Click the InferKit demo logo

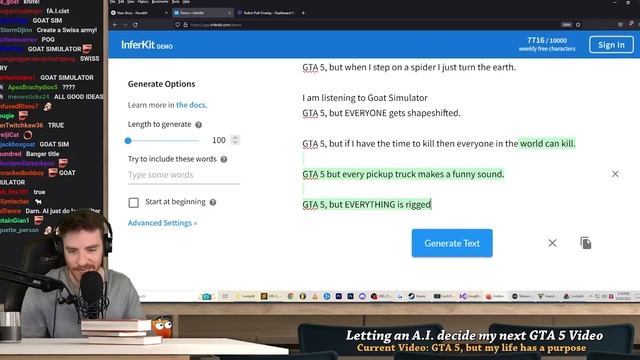click(147, 45)
